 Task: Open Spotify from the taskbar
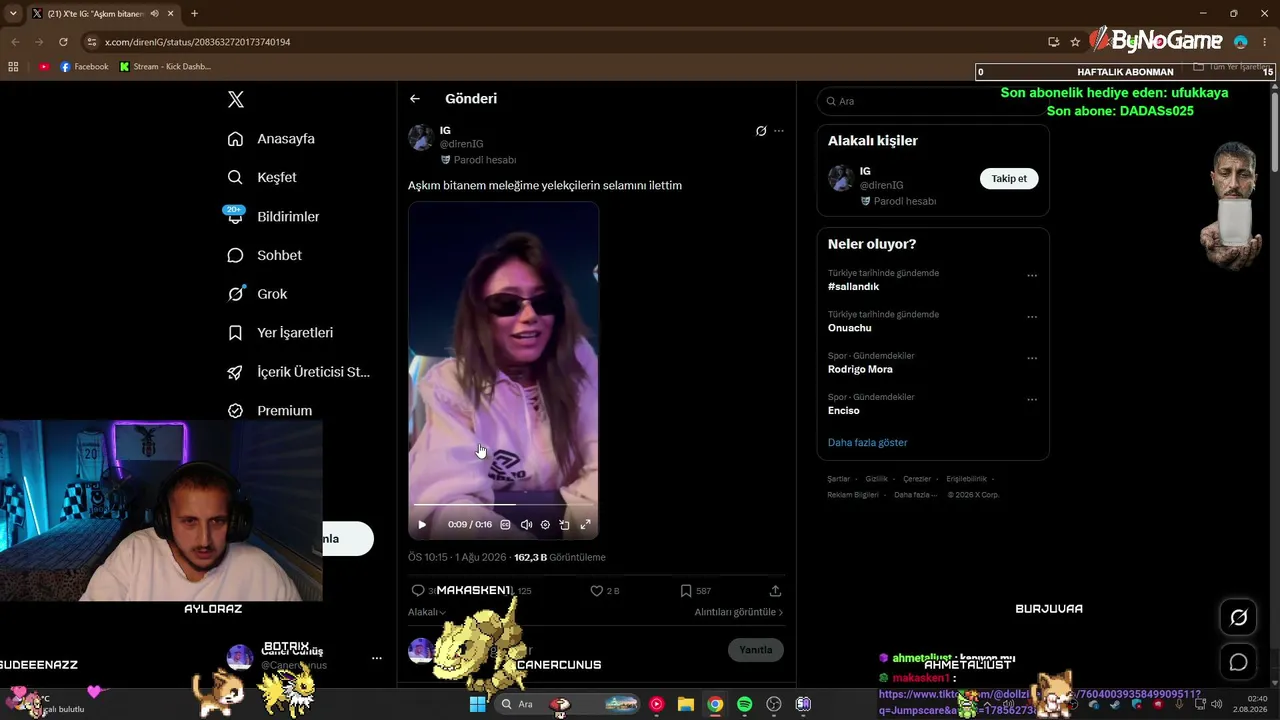[744, 704]
